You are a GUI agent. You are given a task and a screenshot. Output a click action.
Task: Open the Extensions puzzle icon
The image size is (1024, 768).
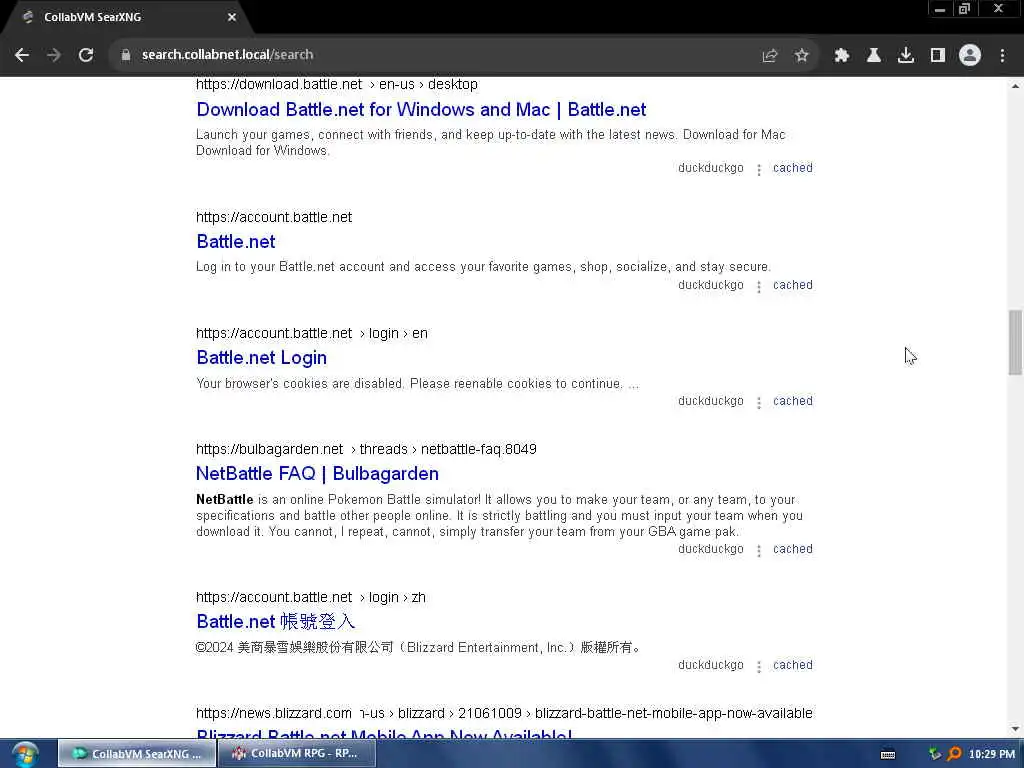[x=841, y=56]
